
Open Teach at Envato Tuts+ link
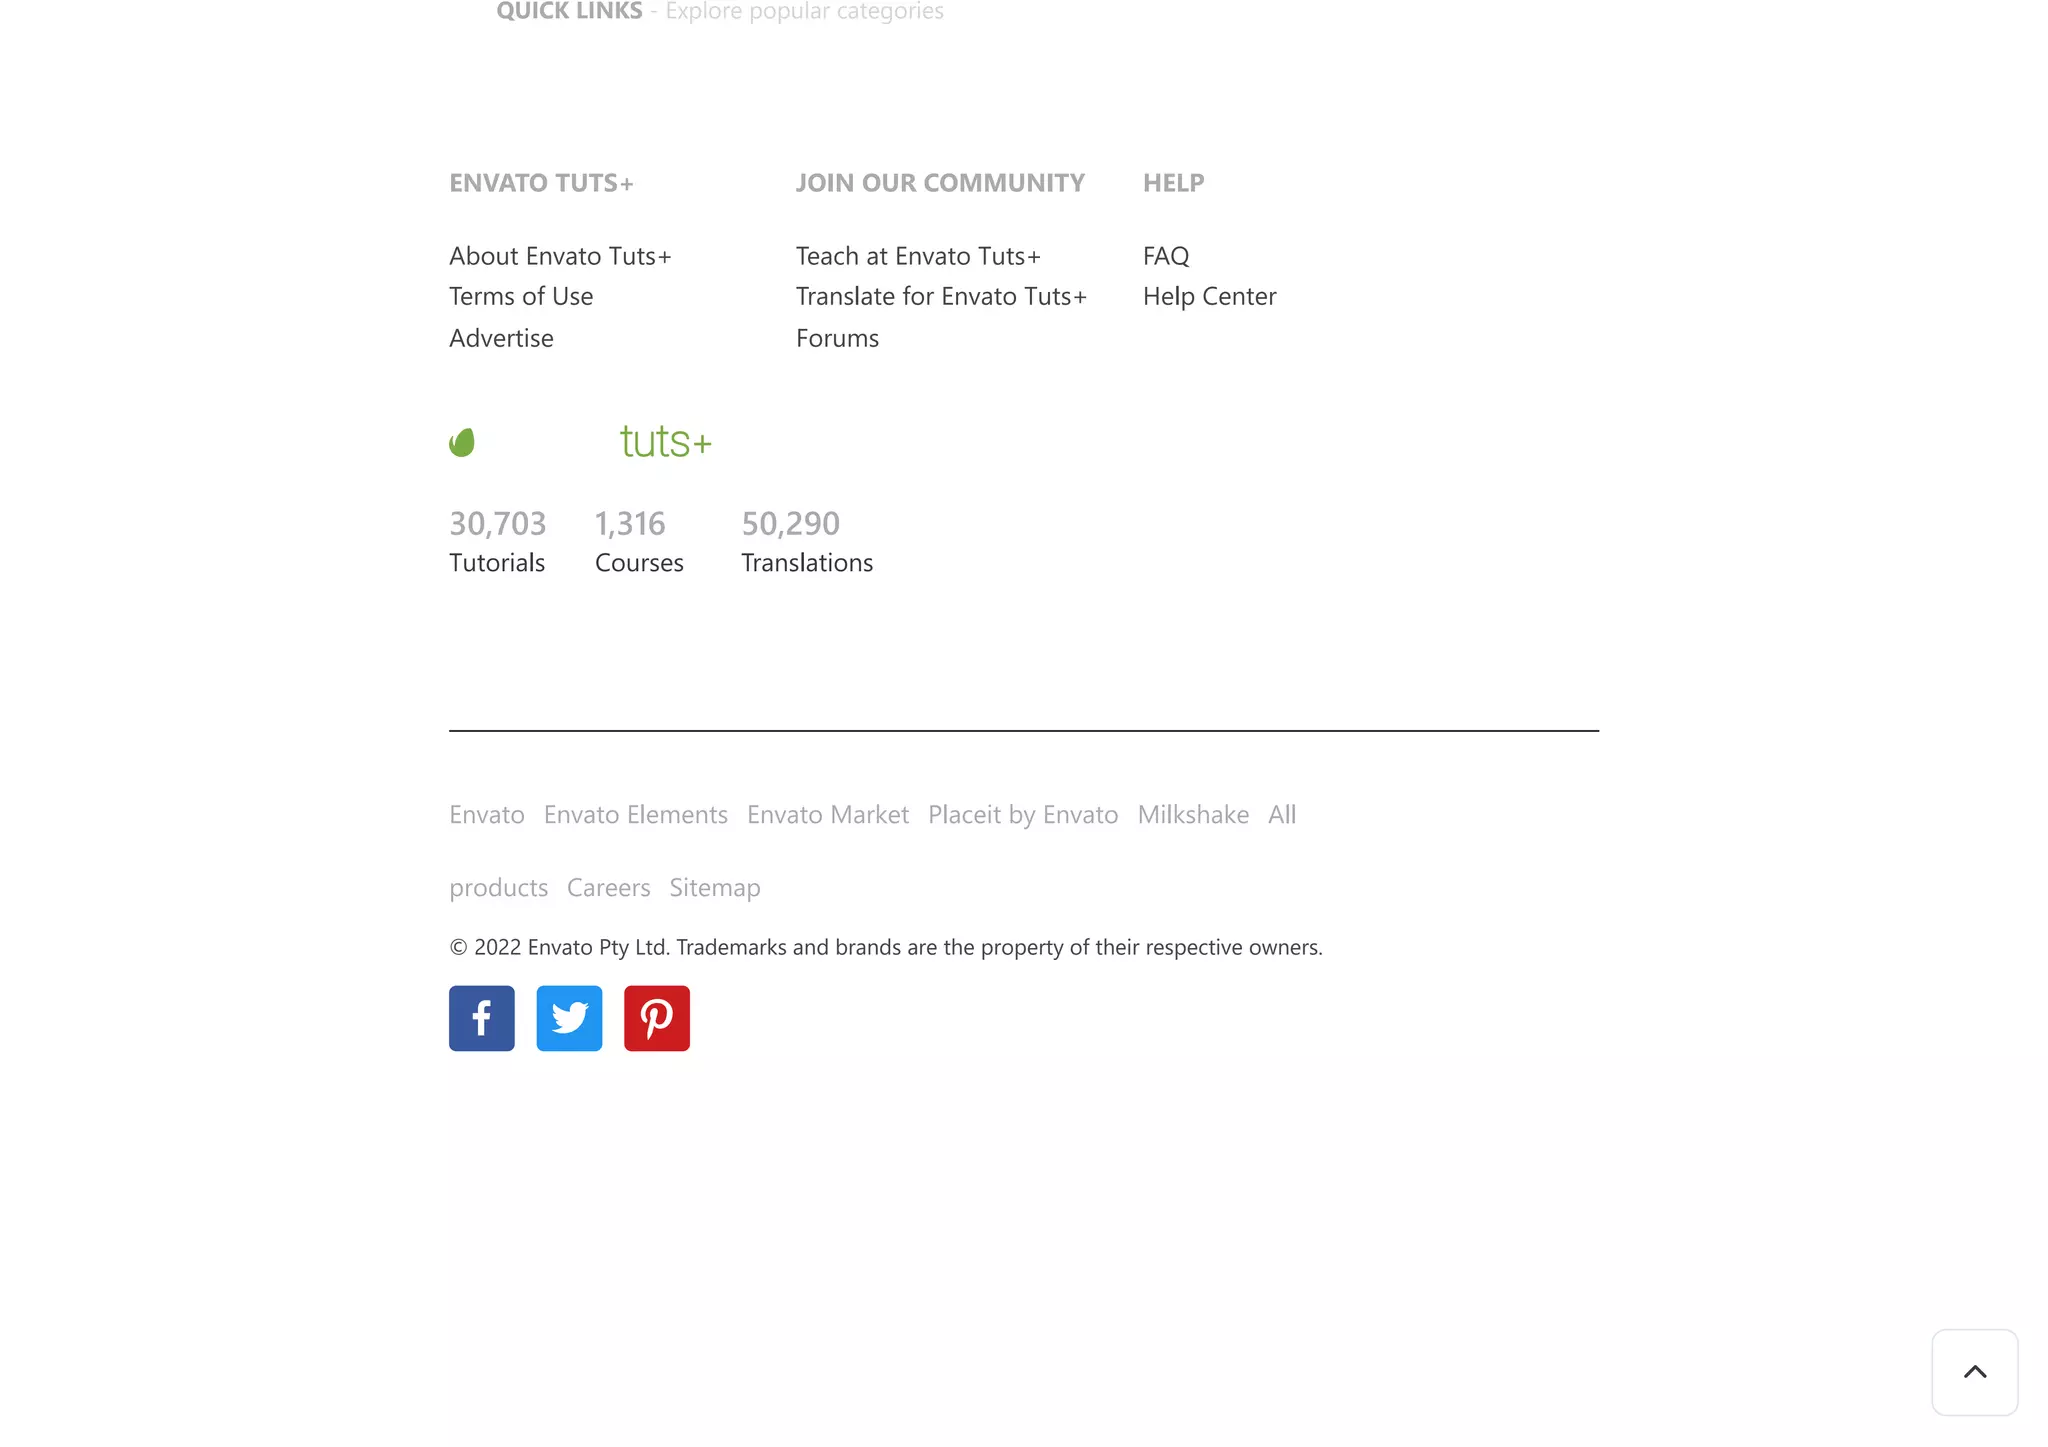pyautogui.click(x=918, y=256)
